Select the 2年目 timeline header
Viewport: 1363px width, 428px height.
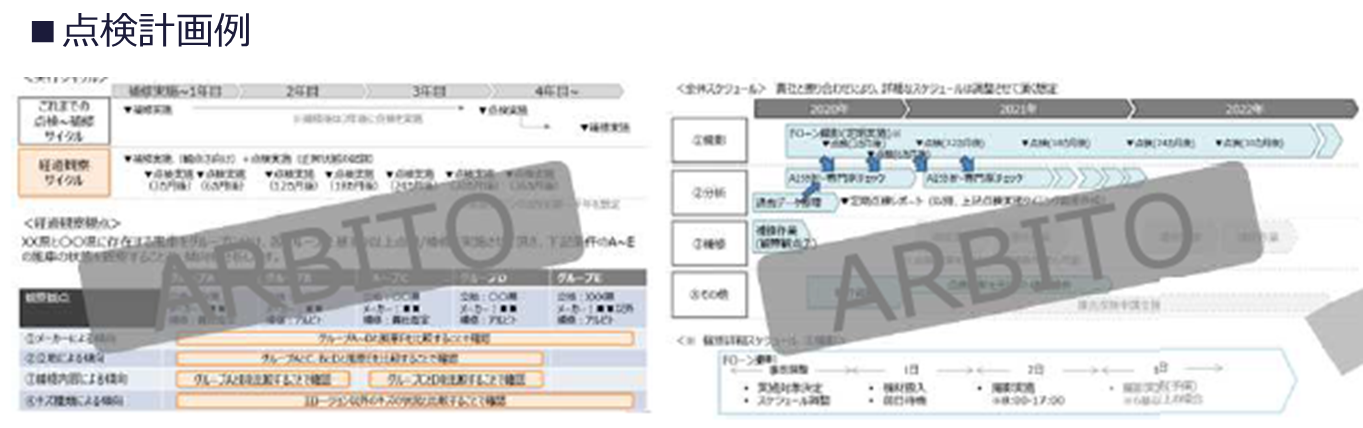tap(302, 89)
